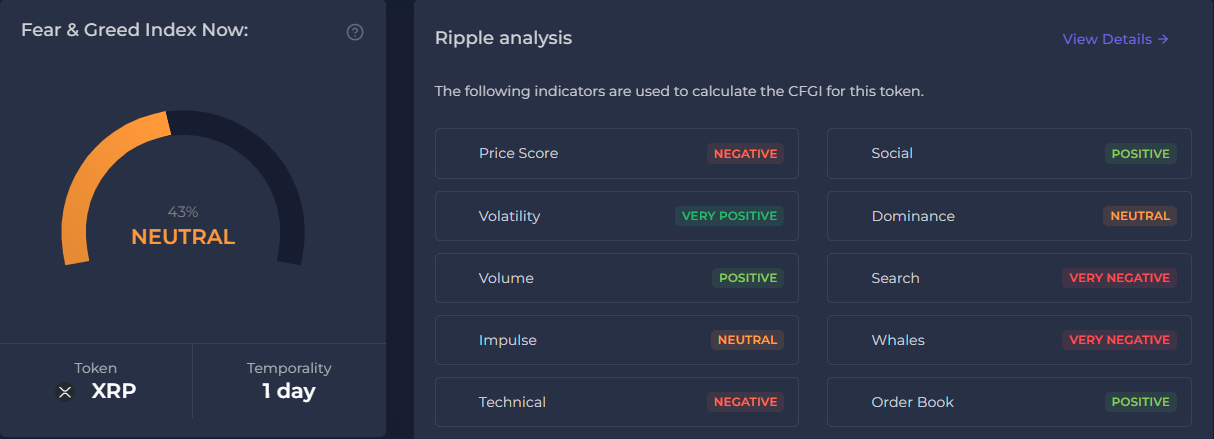
Task: Open the Token XRP selector
Action: (96, 382)
